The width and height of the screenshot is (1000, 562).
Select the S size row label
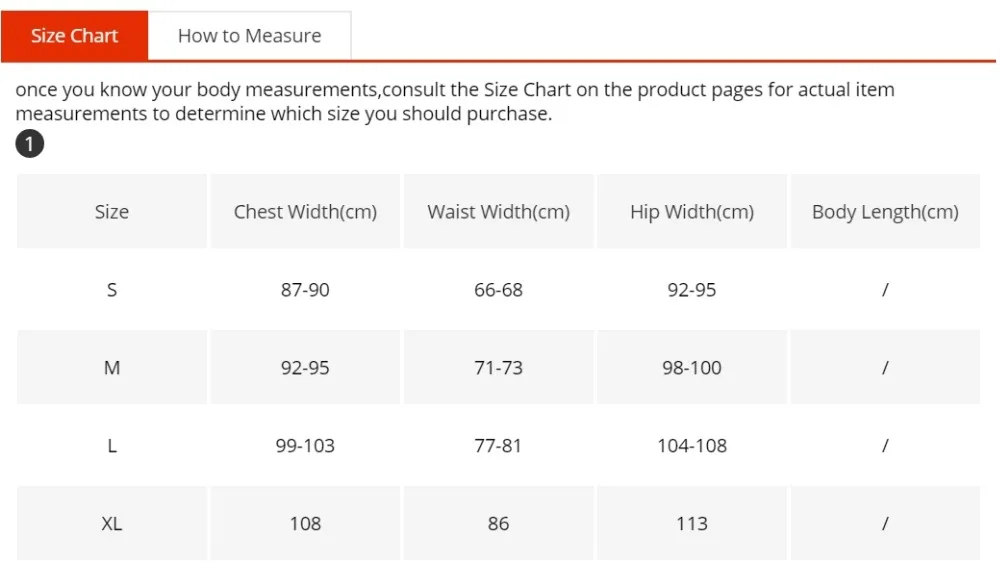pyautogui.click(x=112, y=290)
